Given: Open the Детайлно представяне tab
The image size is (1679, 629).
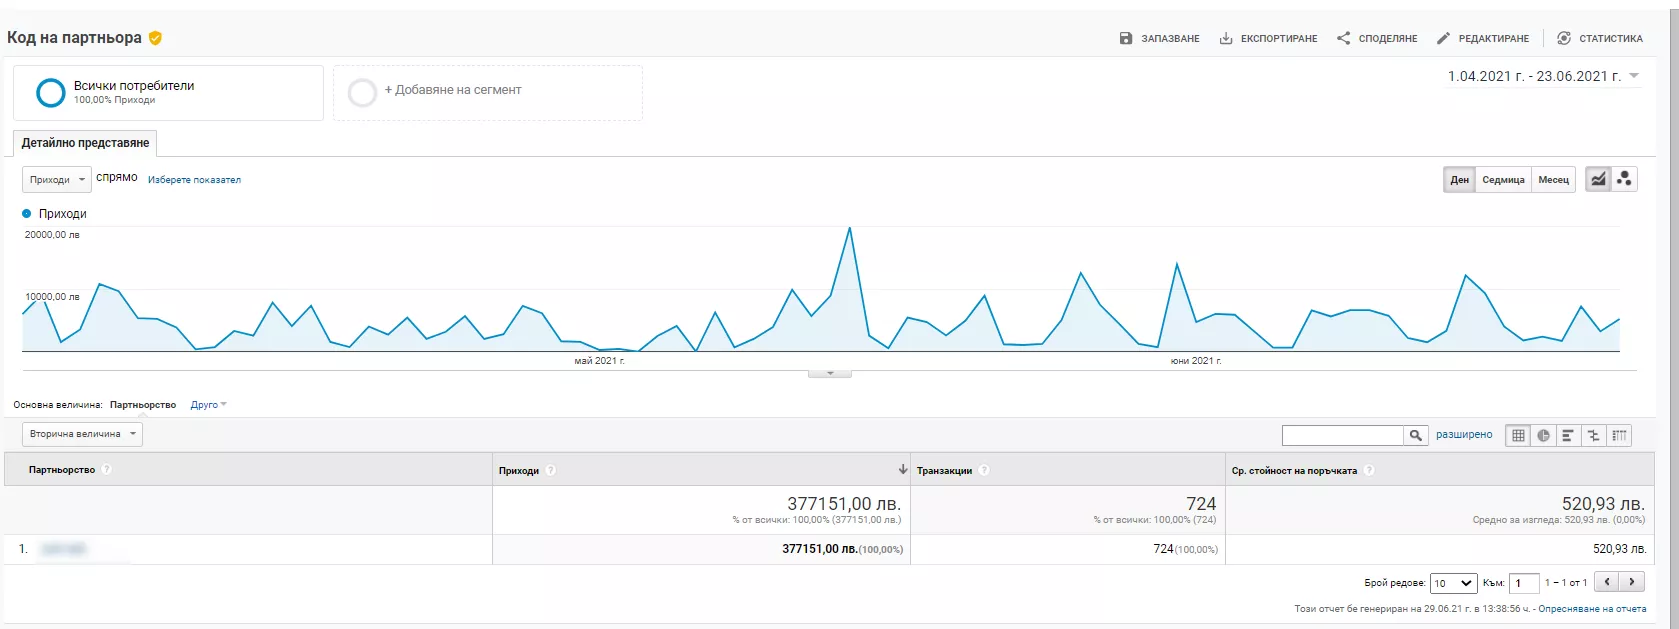Looking at the screenshot, I should [85, 143].
